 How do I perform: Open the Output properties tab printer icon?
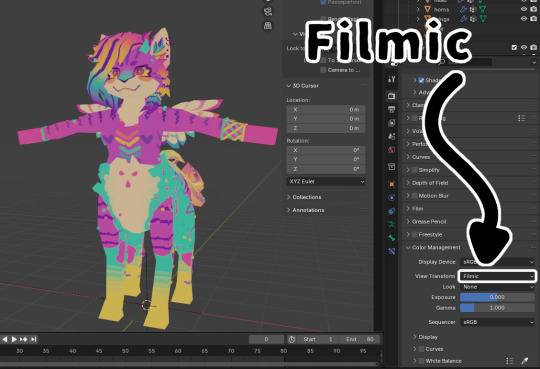(392, 110)
